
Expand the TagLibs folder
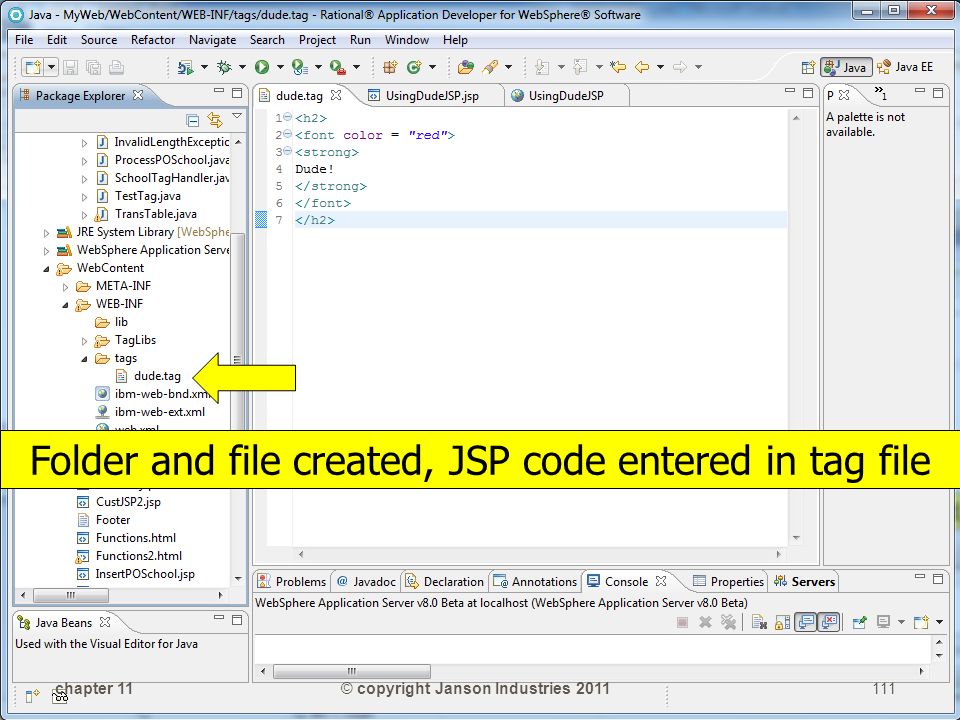(84, 340)
